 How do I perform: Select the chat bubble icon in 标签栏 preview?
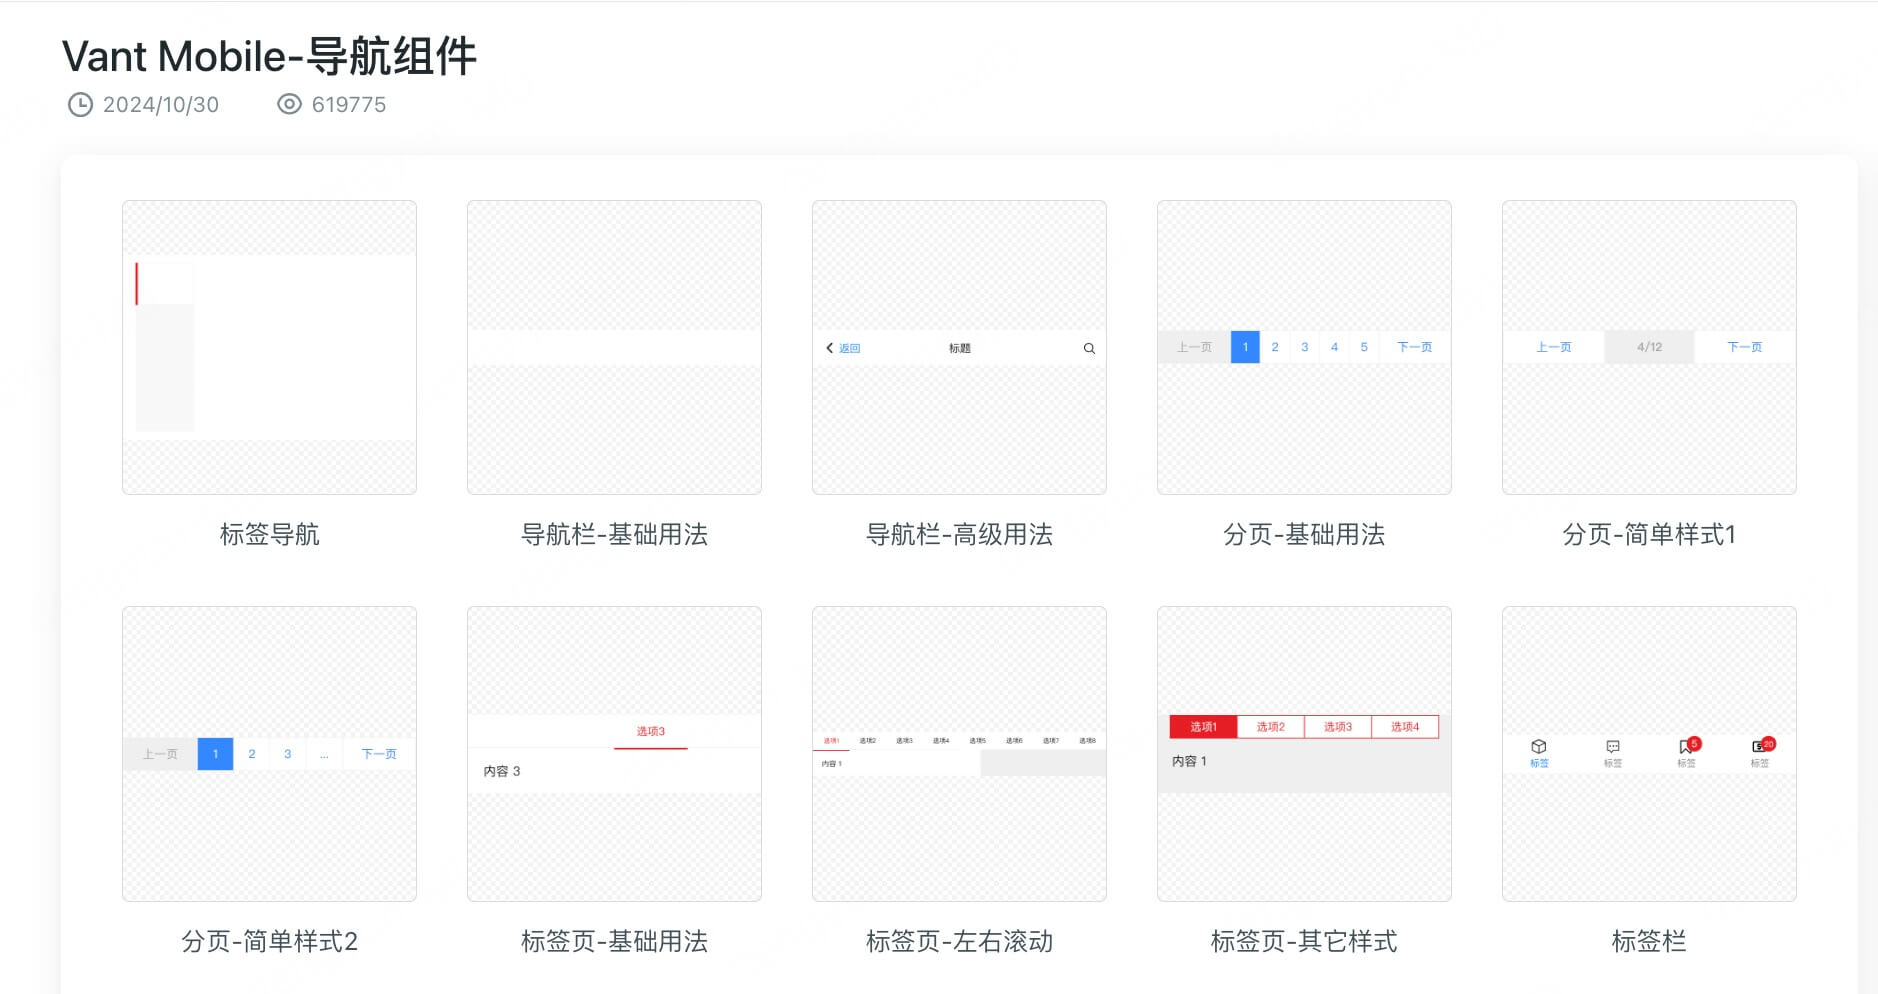click(1613, 746)
